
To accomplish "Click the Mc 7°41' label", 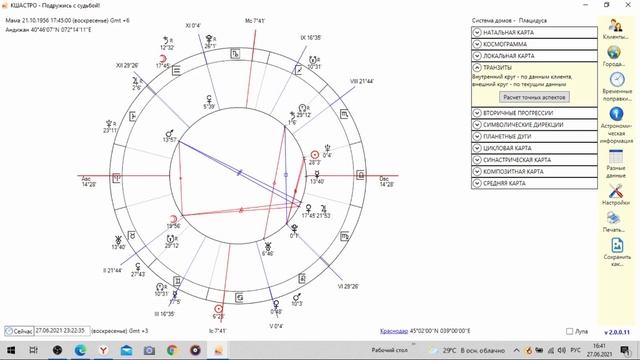I will point(255,21).
